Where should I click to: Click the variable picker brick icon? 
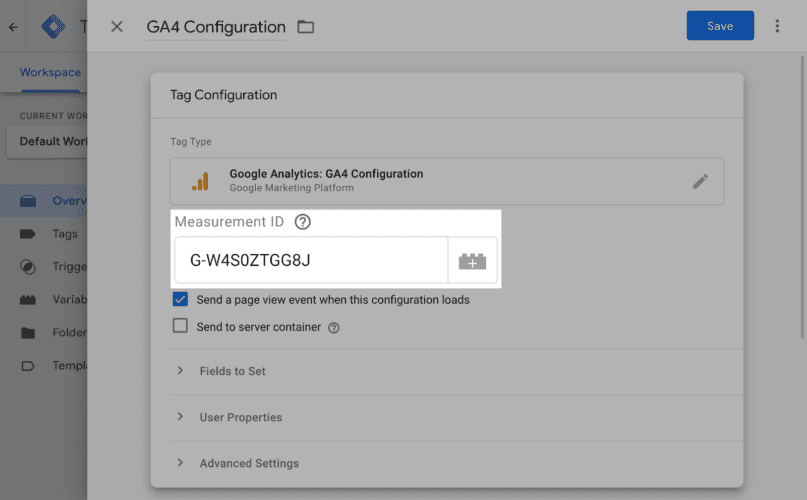click(x=472, y=261)
